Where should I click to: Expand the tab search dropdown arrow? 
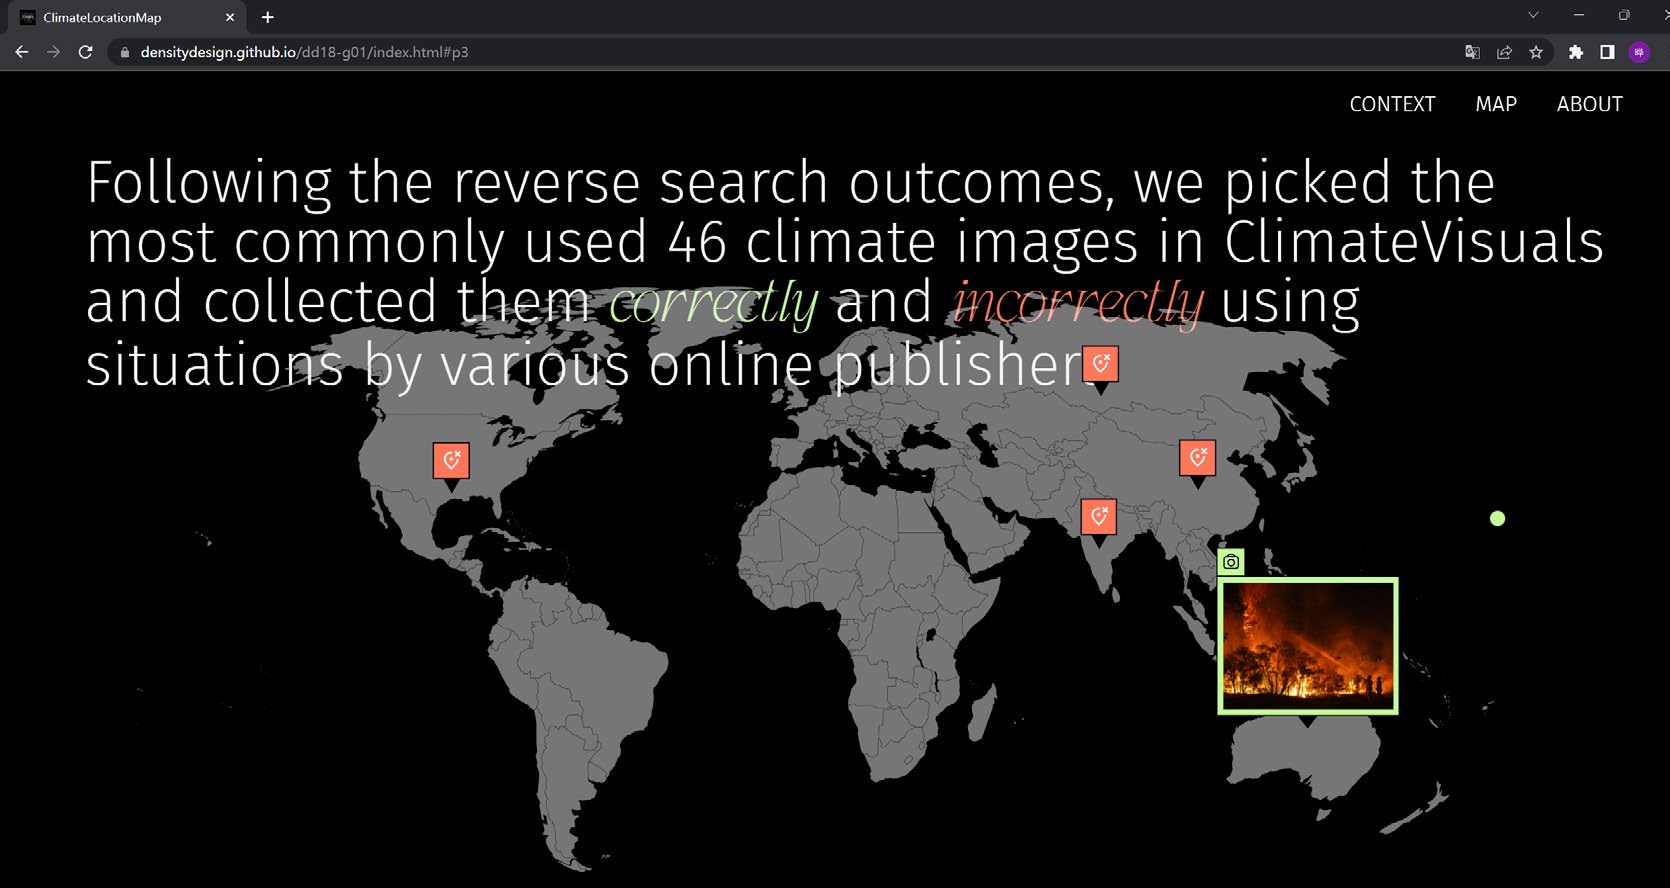(1533, 15)
